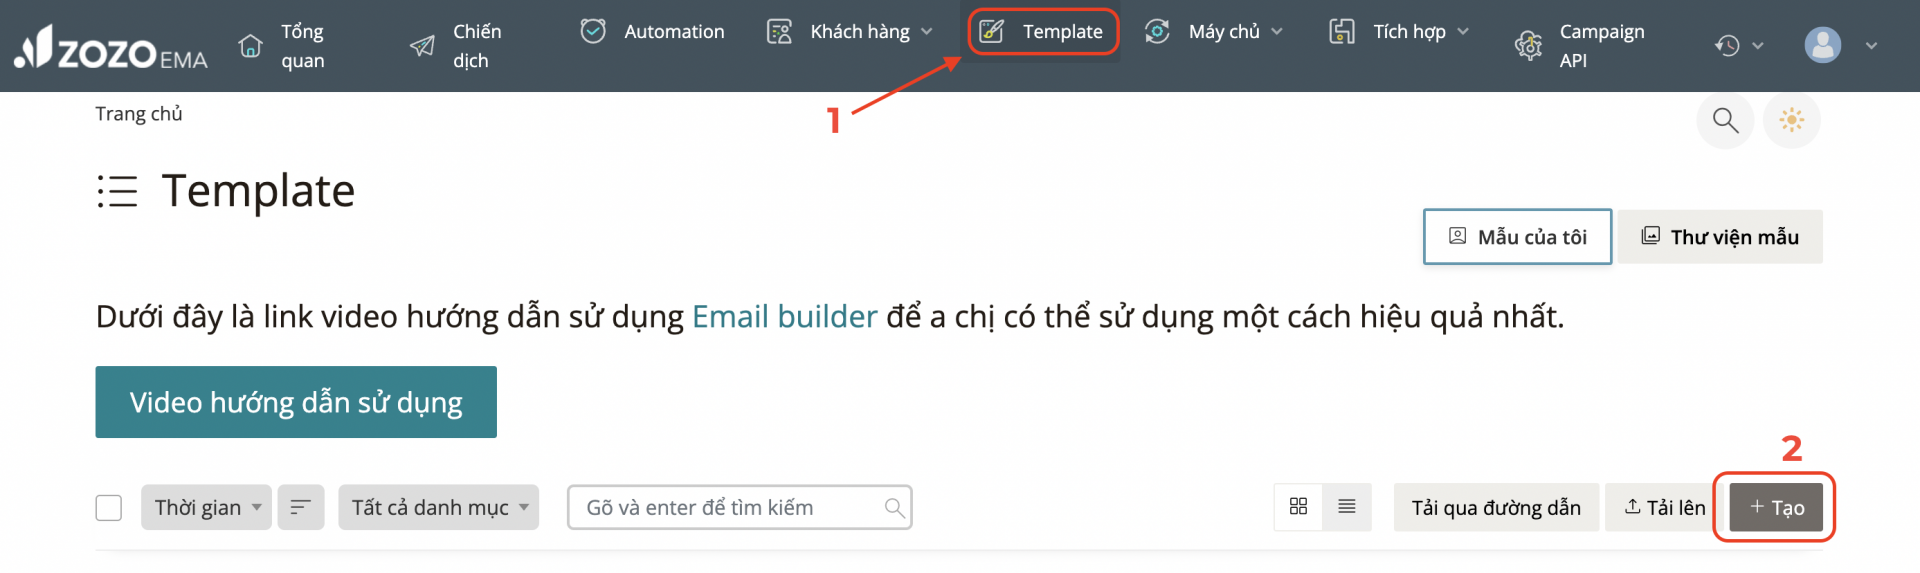Click the ZOZO EMA logo

tap(110, 47)
